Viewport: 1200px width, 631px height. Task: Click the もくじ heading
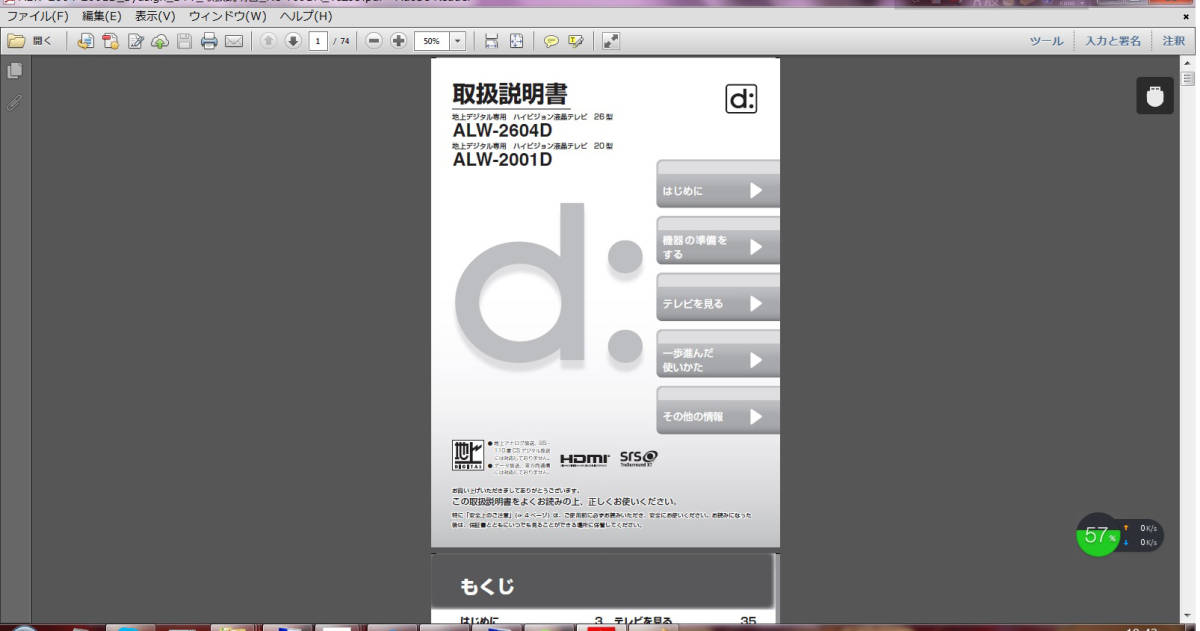(487, 587)
